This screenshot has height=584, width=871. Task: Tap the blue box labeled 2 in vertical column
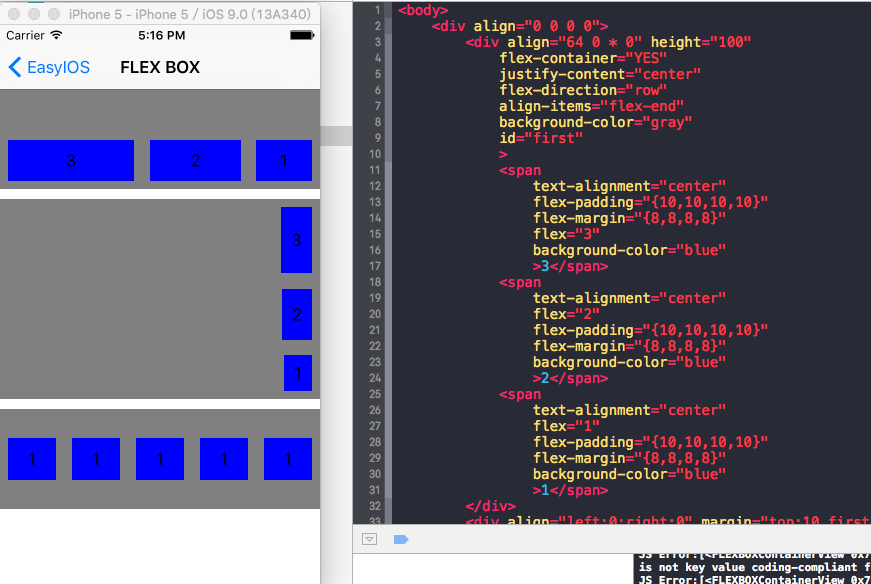click(297, 315)
